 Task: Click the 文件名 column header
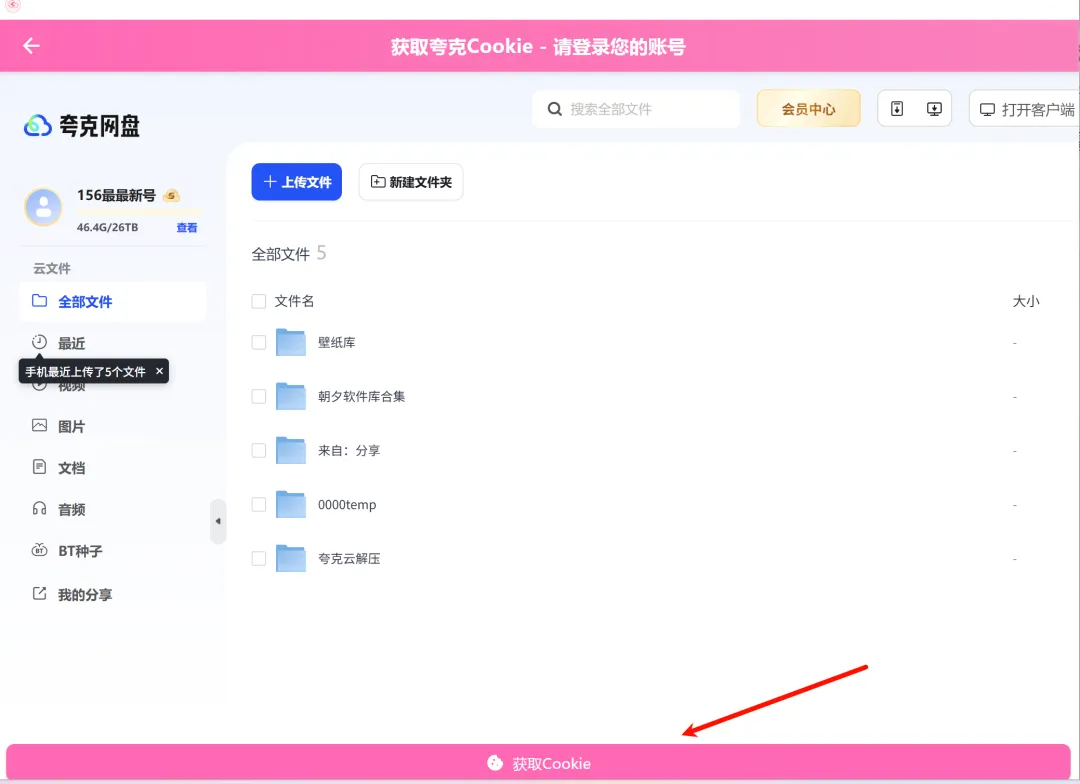(x=294, y=301)
